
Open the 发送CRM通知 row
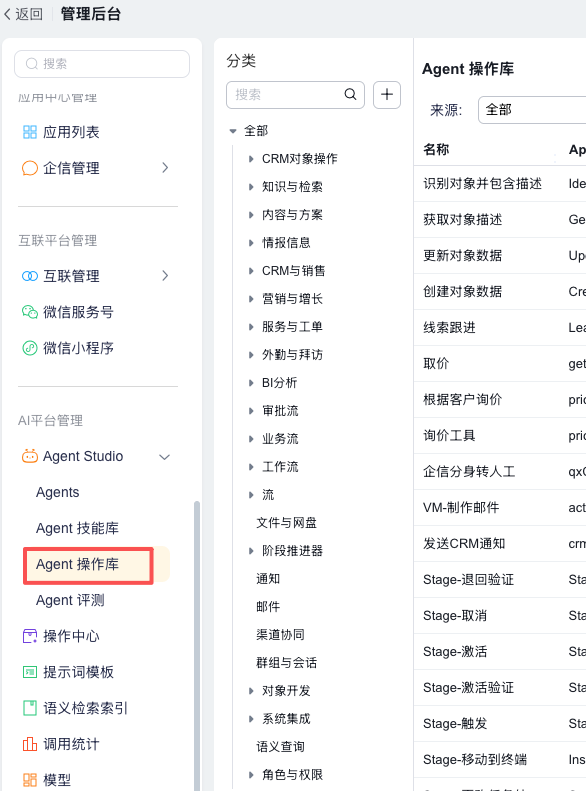point(500,544)
